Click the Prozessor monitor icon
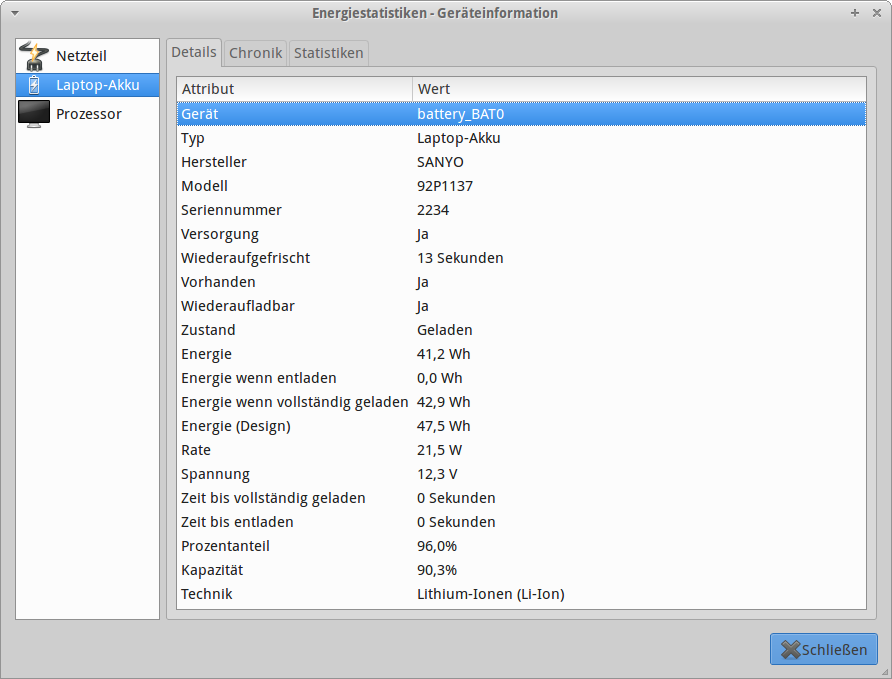 (34, 114)
